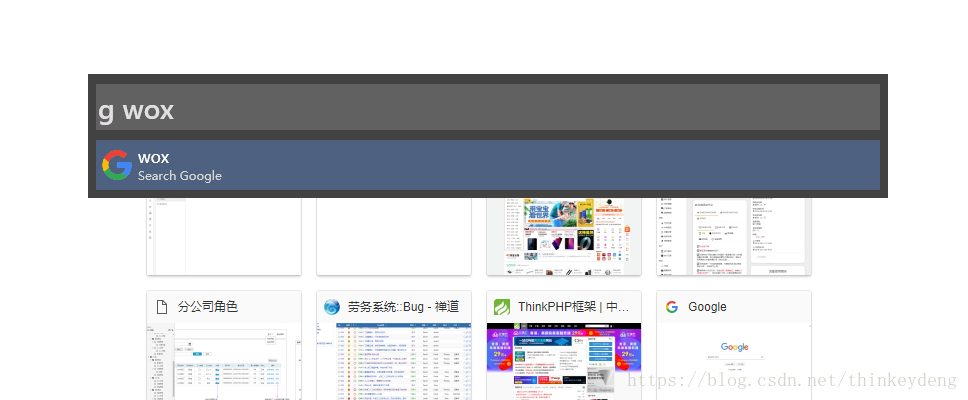Screen dimensions: 968x400
Task: Open the 禅道 bug list thumbnail
Action: (x=394, y=361)
